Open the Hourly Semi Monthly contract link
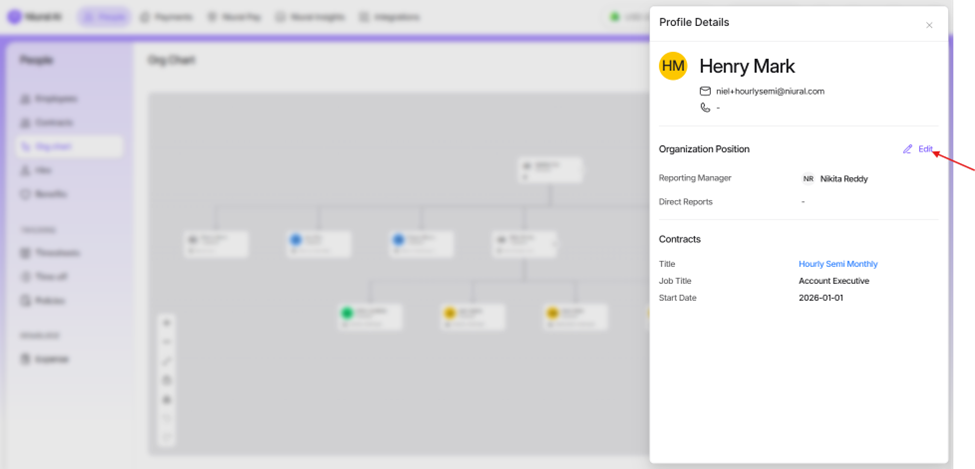 [838, 264]
